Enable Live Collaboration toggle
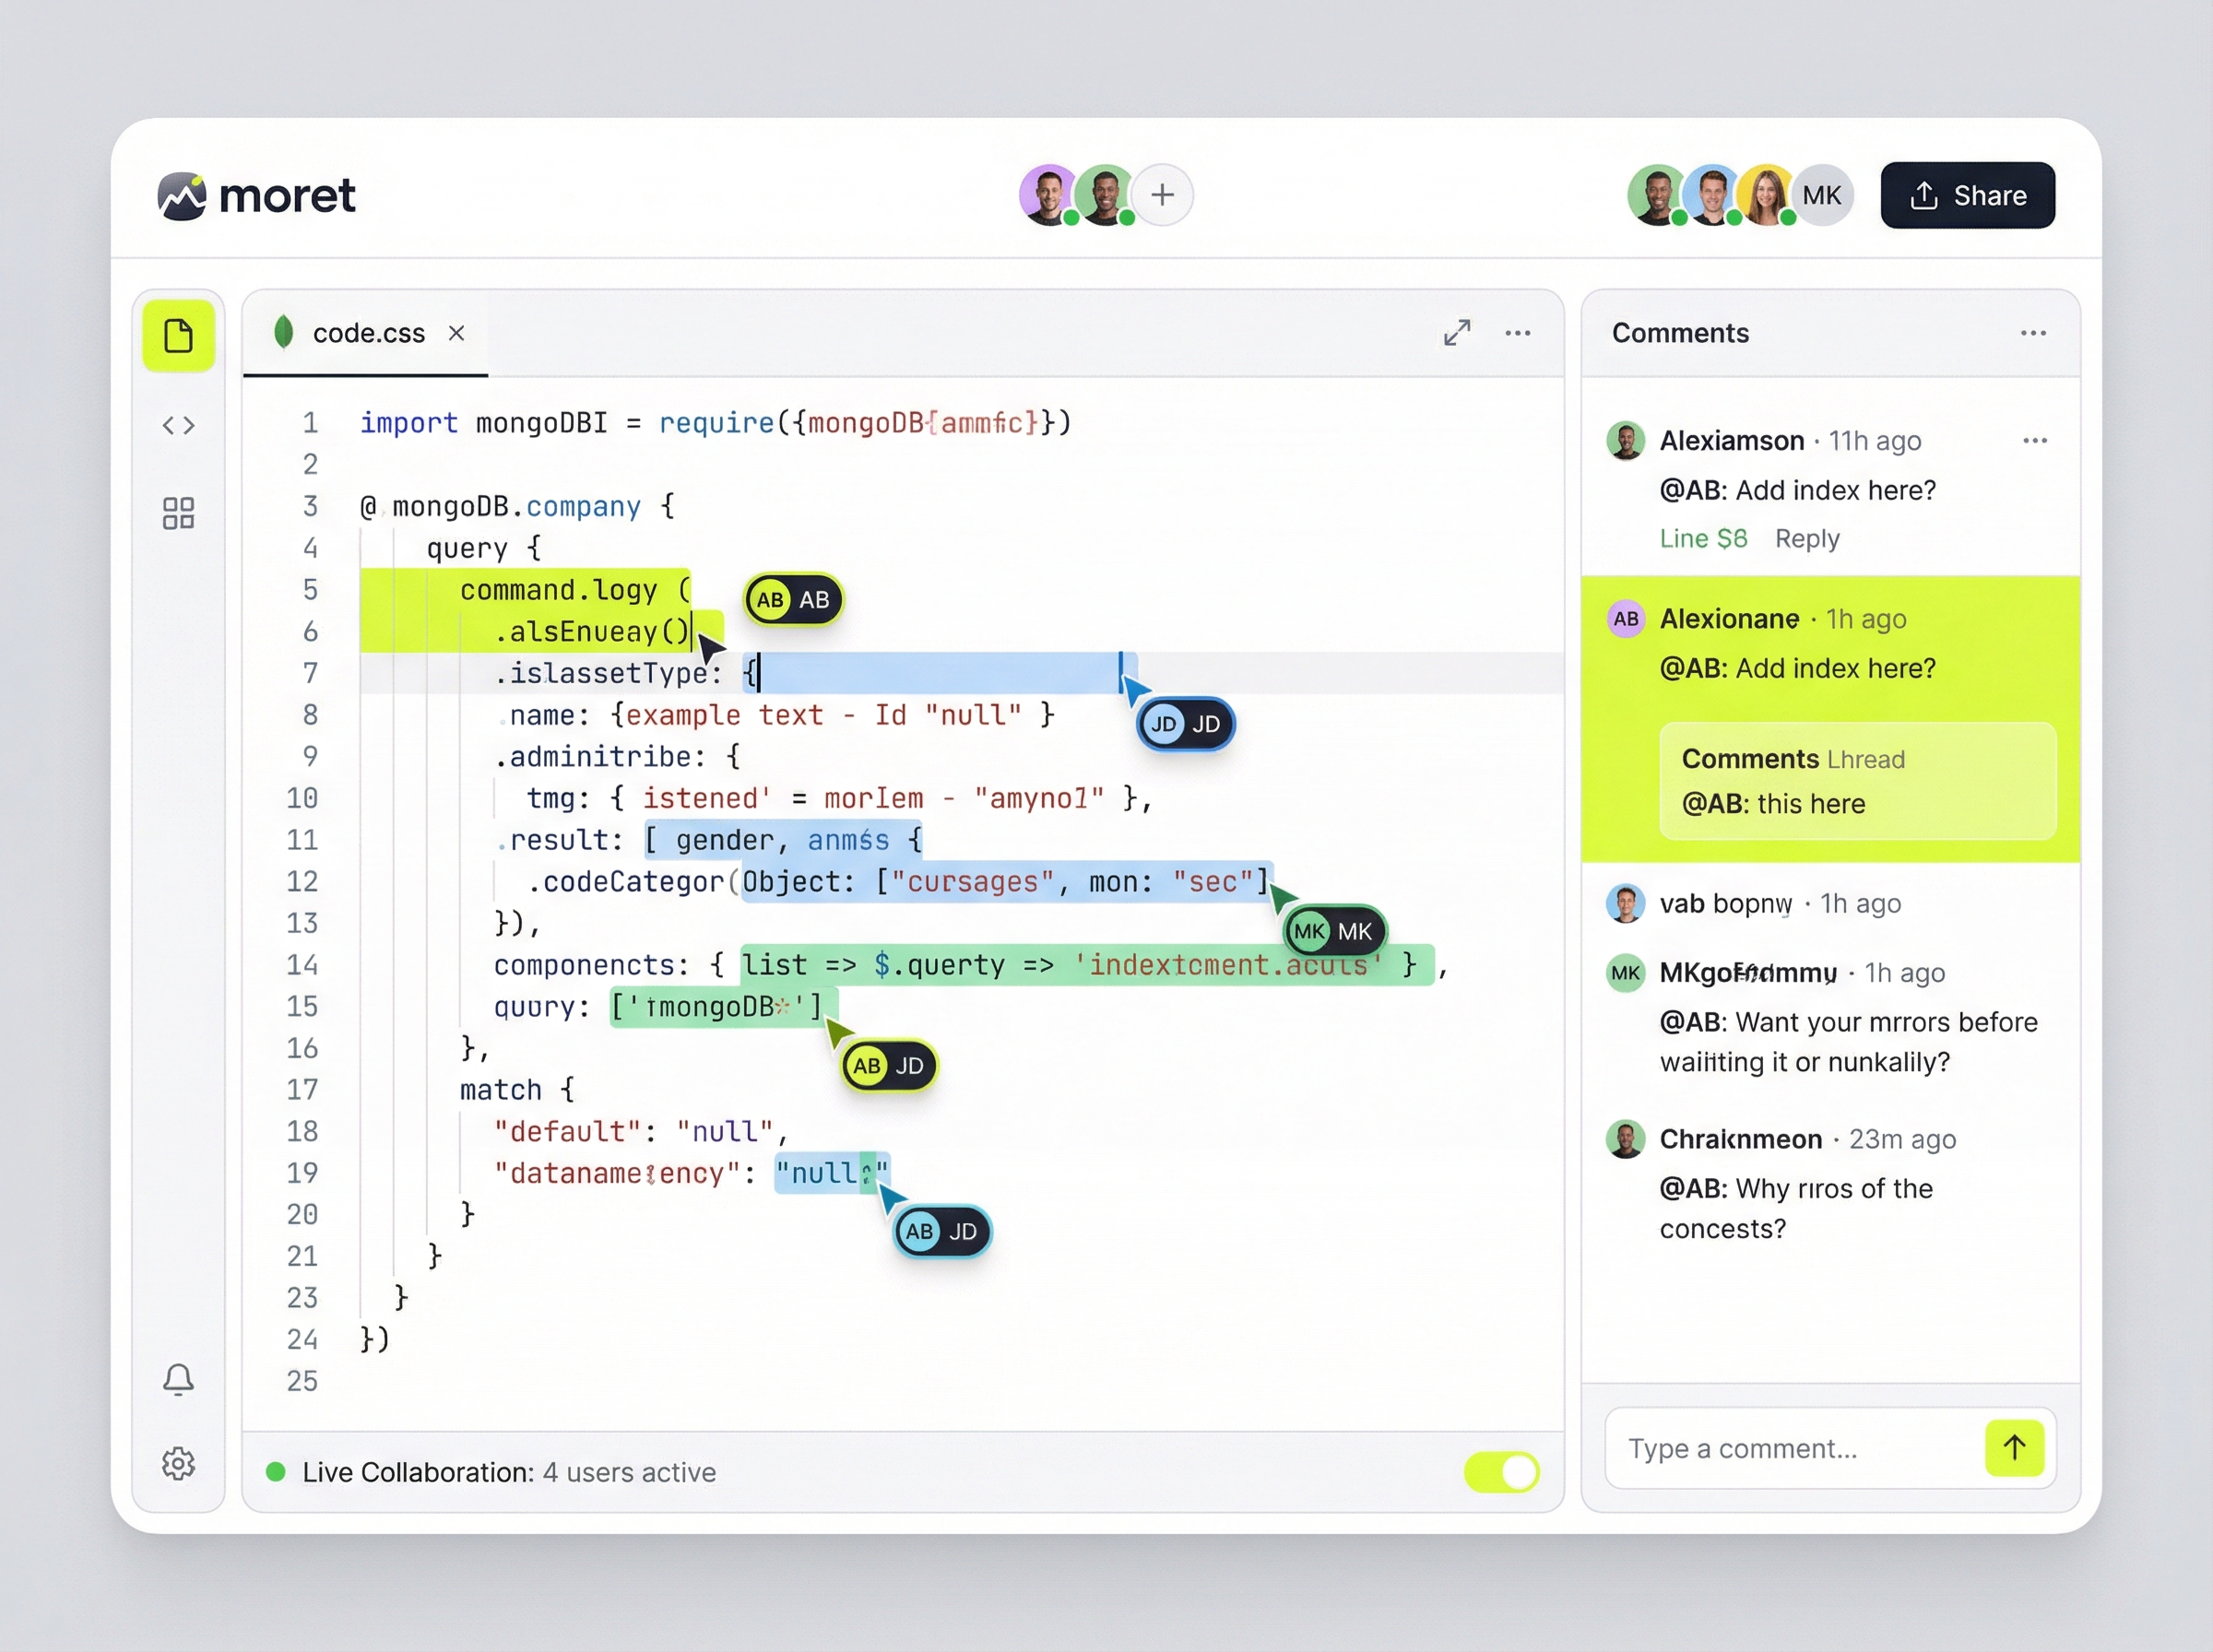Viewport: 2213px width, 1652px height. (x=1500, y=1472)
